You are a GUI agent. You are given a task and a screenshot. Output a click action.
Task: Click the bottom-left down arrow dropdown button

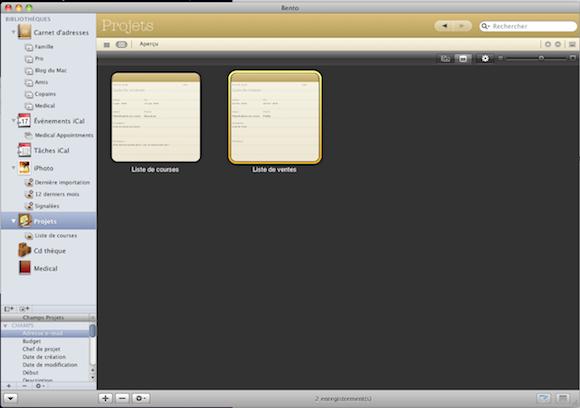pos(10,398)
